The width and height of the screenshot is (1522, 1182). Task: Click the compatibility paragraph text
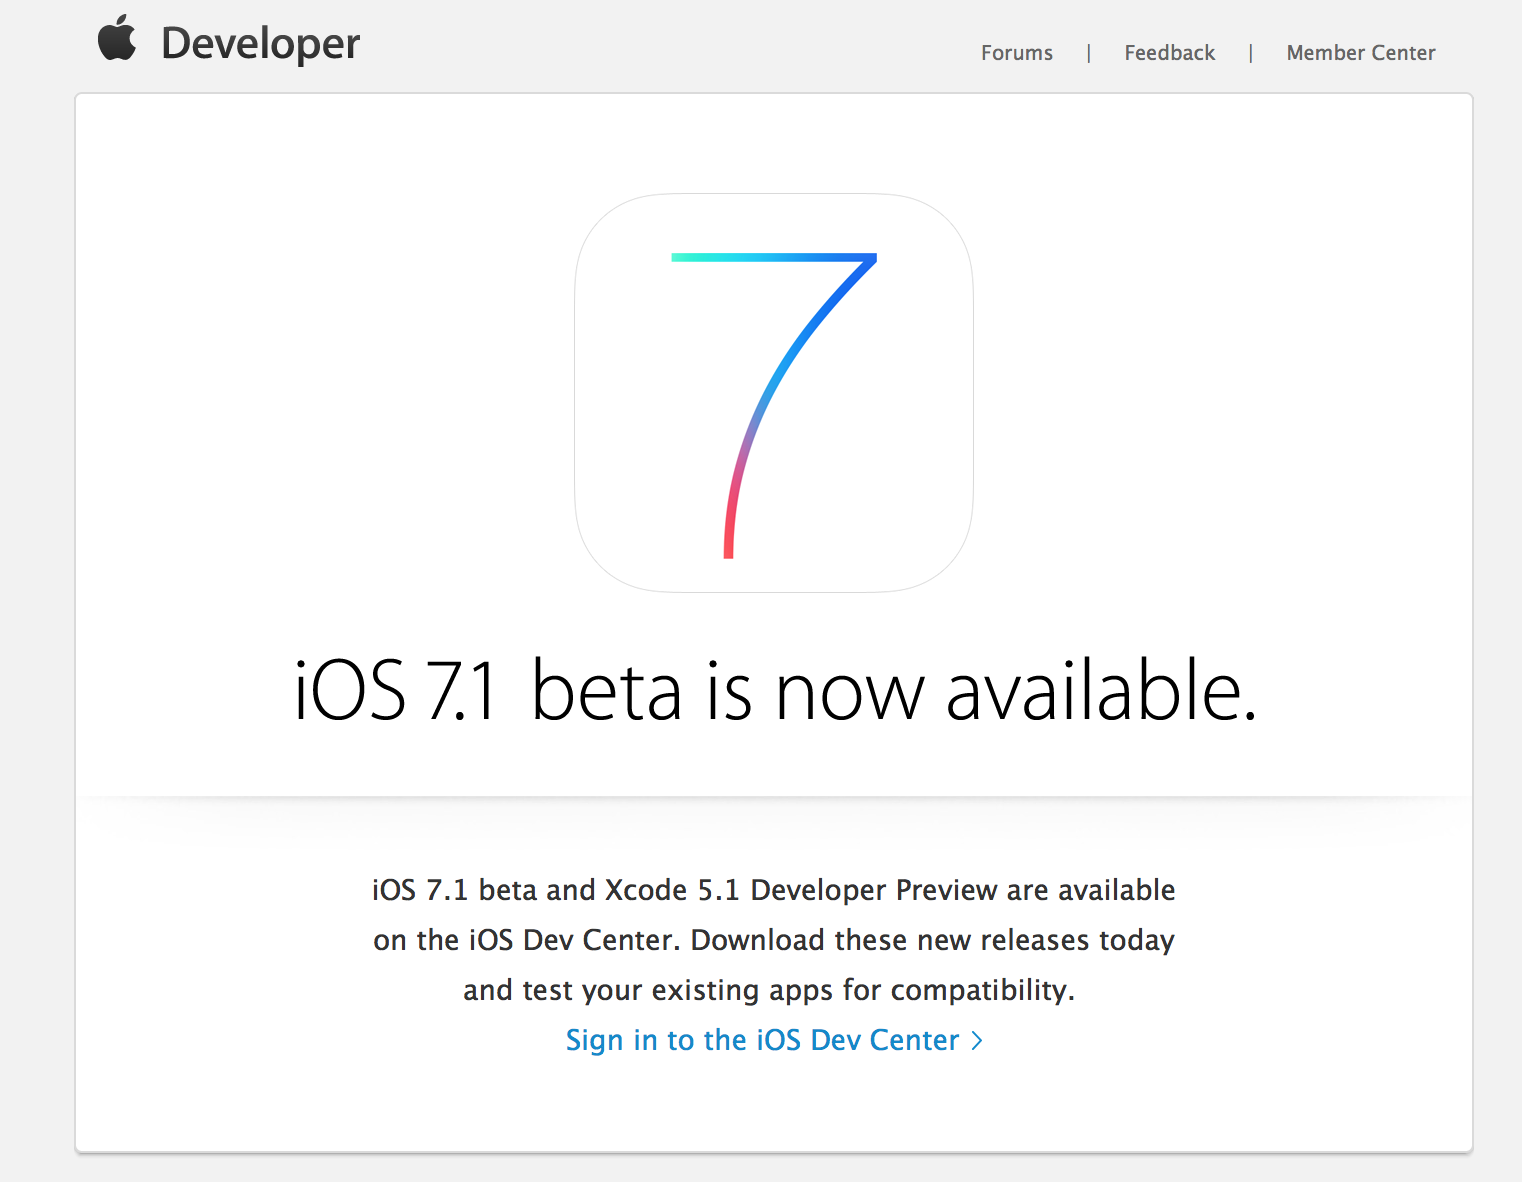(x=773, y=940)
